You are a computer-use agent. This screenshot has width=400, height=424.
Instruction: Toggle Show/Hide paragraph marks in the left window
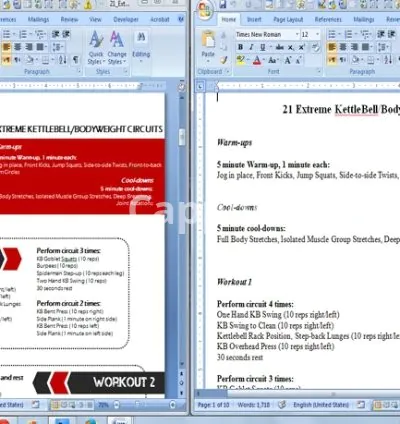76,60
